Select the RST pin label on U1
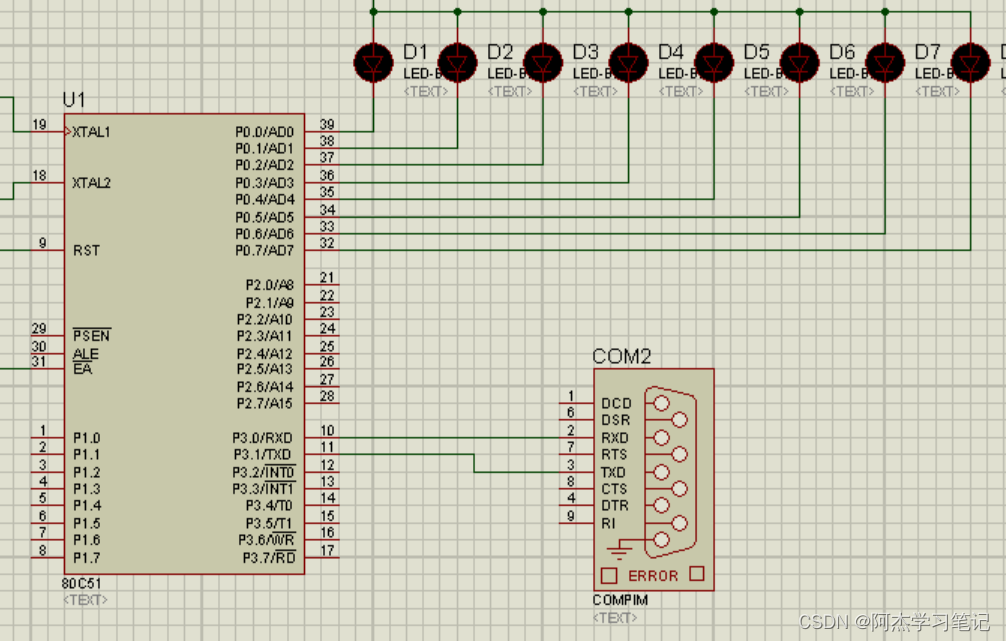This screenshot has width=1006, height=641. (x=86, y=250)
